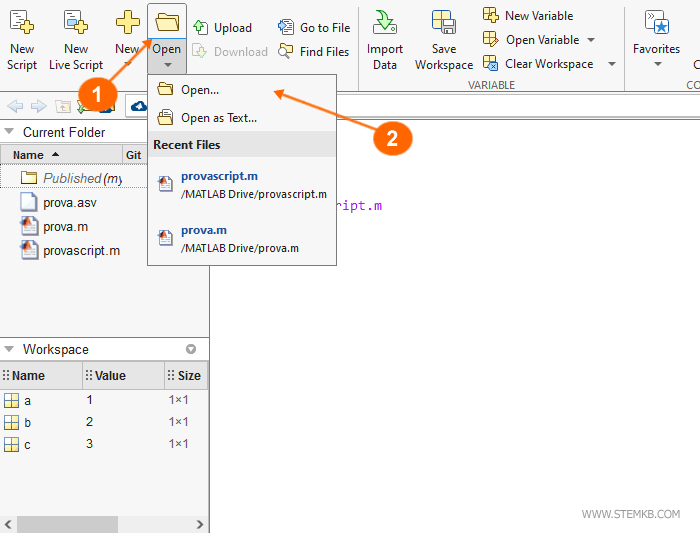Image resolution: width=700 pixels, height=533 pixels.
Task: Open the Favorites star icon
Action: pyautogui.click(x=657, y=22)
